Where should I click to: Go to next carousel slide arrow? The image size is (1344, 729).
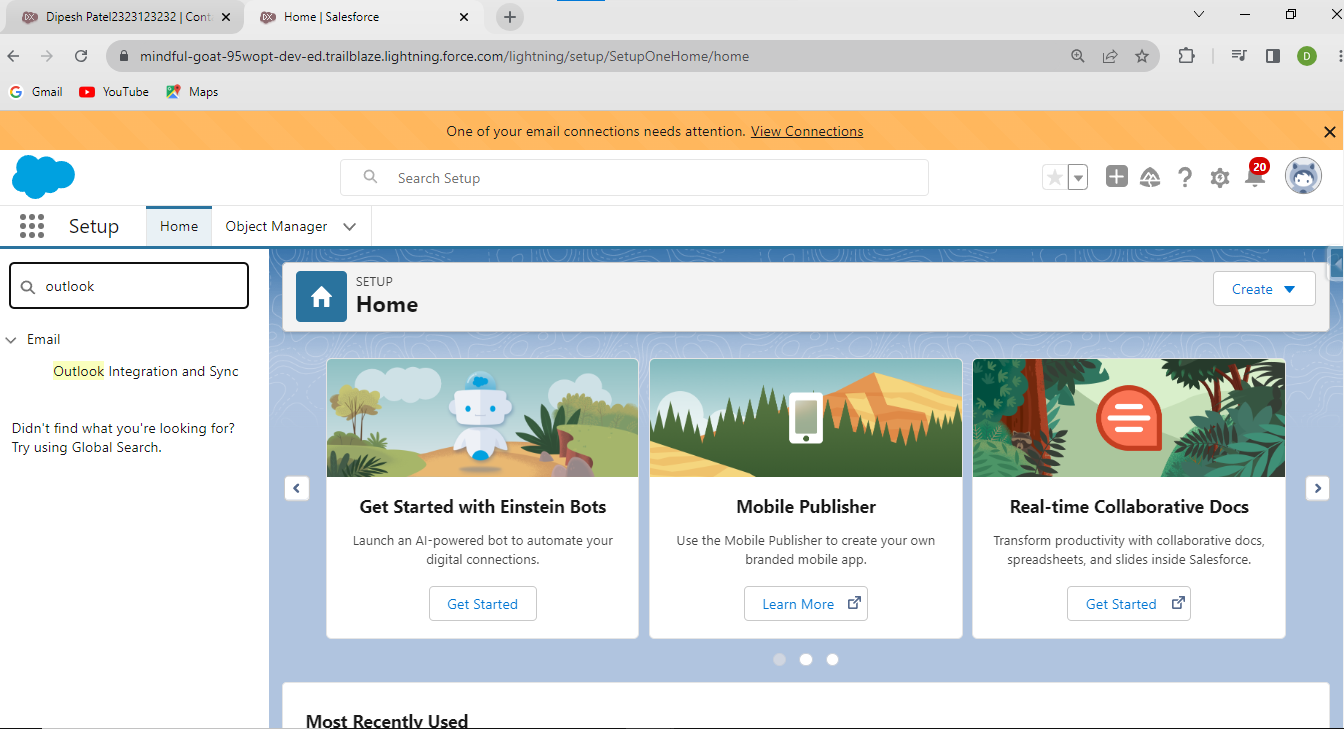[x=1317, y=488]
